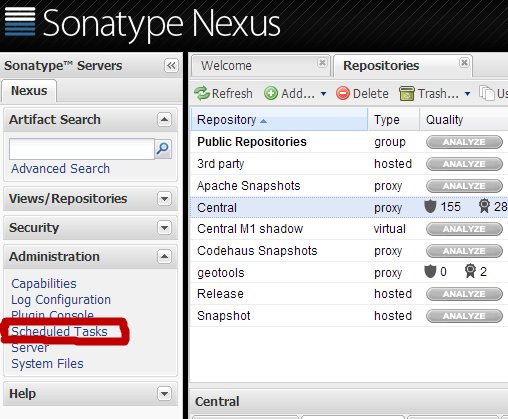Close the Repositories tab
Screen dimensions: 508x419
(x=464, y=62)
